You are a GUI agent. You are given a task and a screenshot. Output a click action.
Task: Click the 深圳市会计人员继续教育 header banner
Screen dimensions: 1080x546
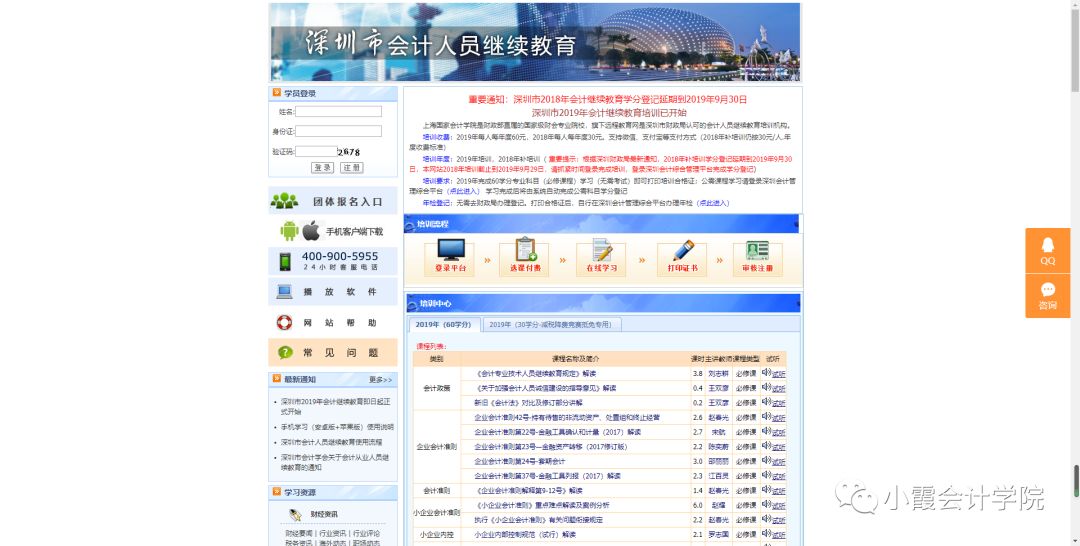click(x=535, y=43)
